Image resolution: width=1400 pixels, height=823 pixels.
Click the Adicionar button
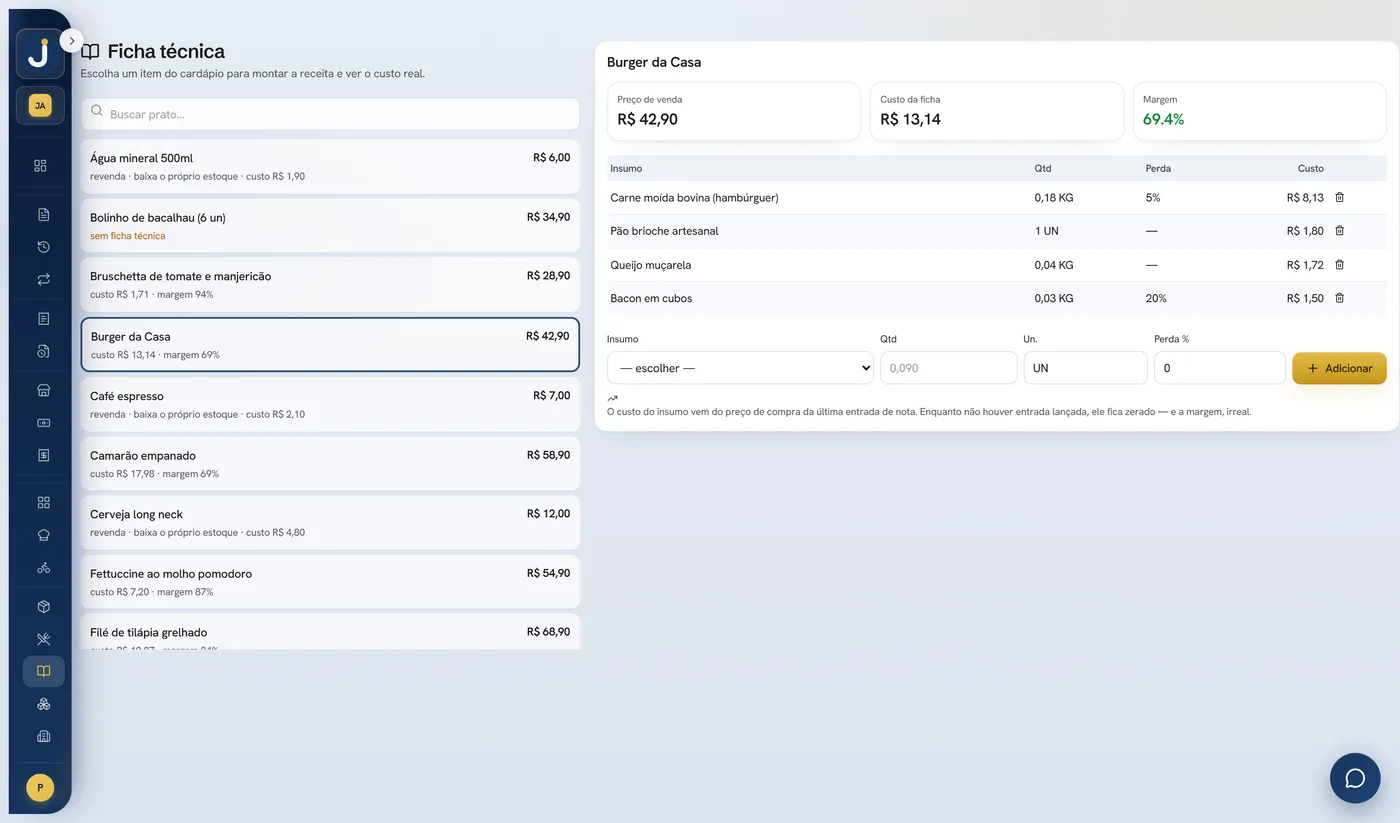point(1339,368)
